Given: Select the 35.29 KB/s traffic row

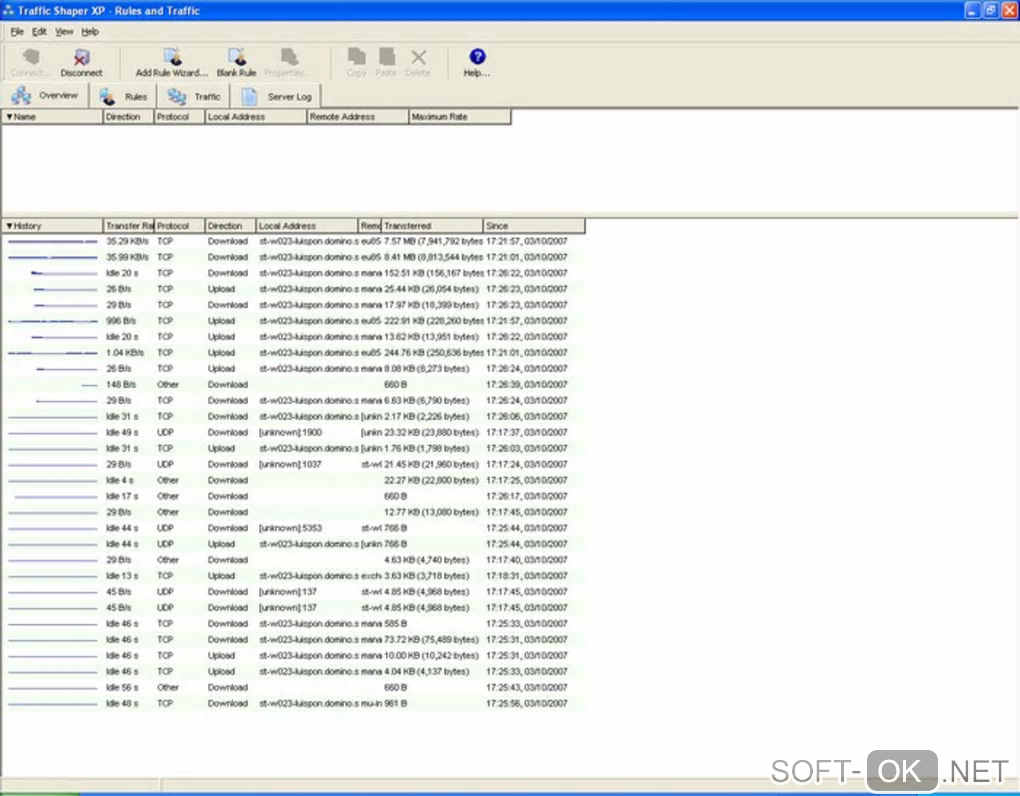Looking at the screenshot, I should point(293,241).
